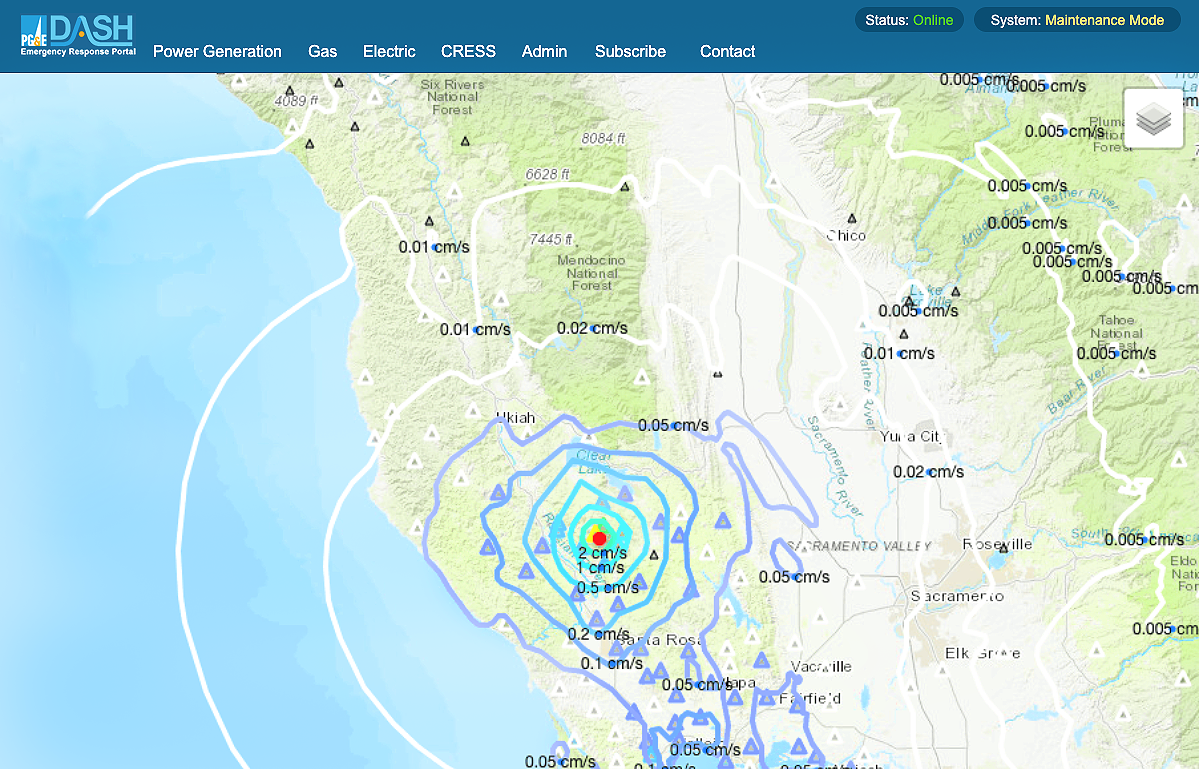Click the Status: Online badge
Screen dimensions: 1199x769
(909, 20)
